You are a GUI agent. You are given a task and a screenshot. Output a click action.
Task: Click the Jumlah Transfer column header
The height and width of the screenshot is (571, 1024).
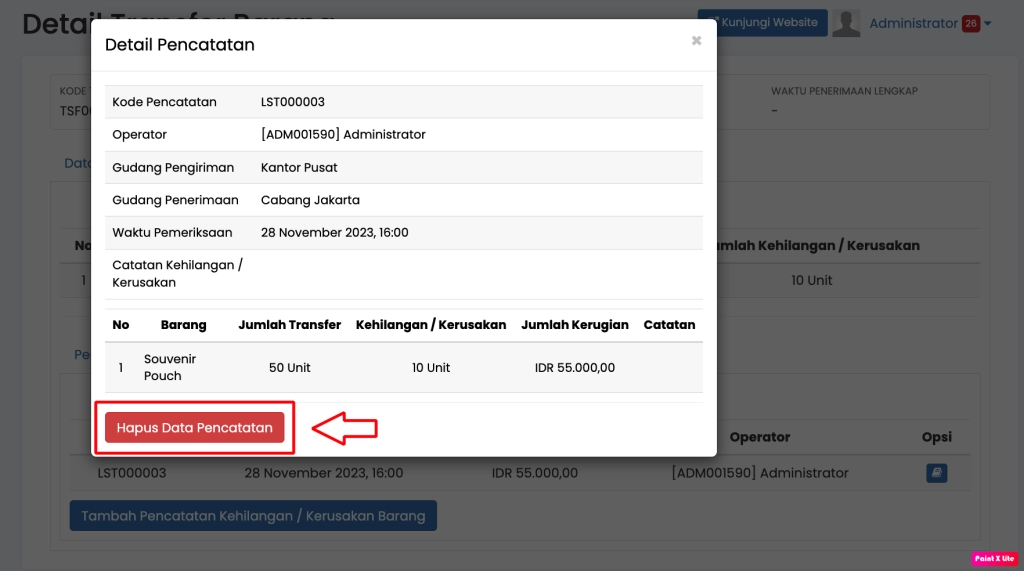pos(289,325)
